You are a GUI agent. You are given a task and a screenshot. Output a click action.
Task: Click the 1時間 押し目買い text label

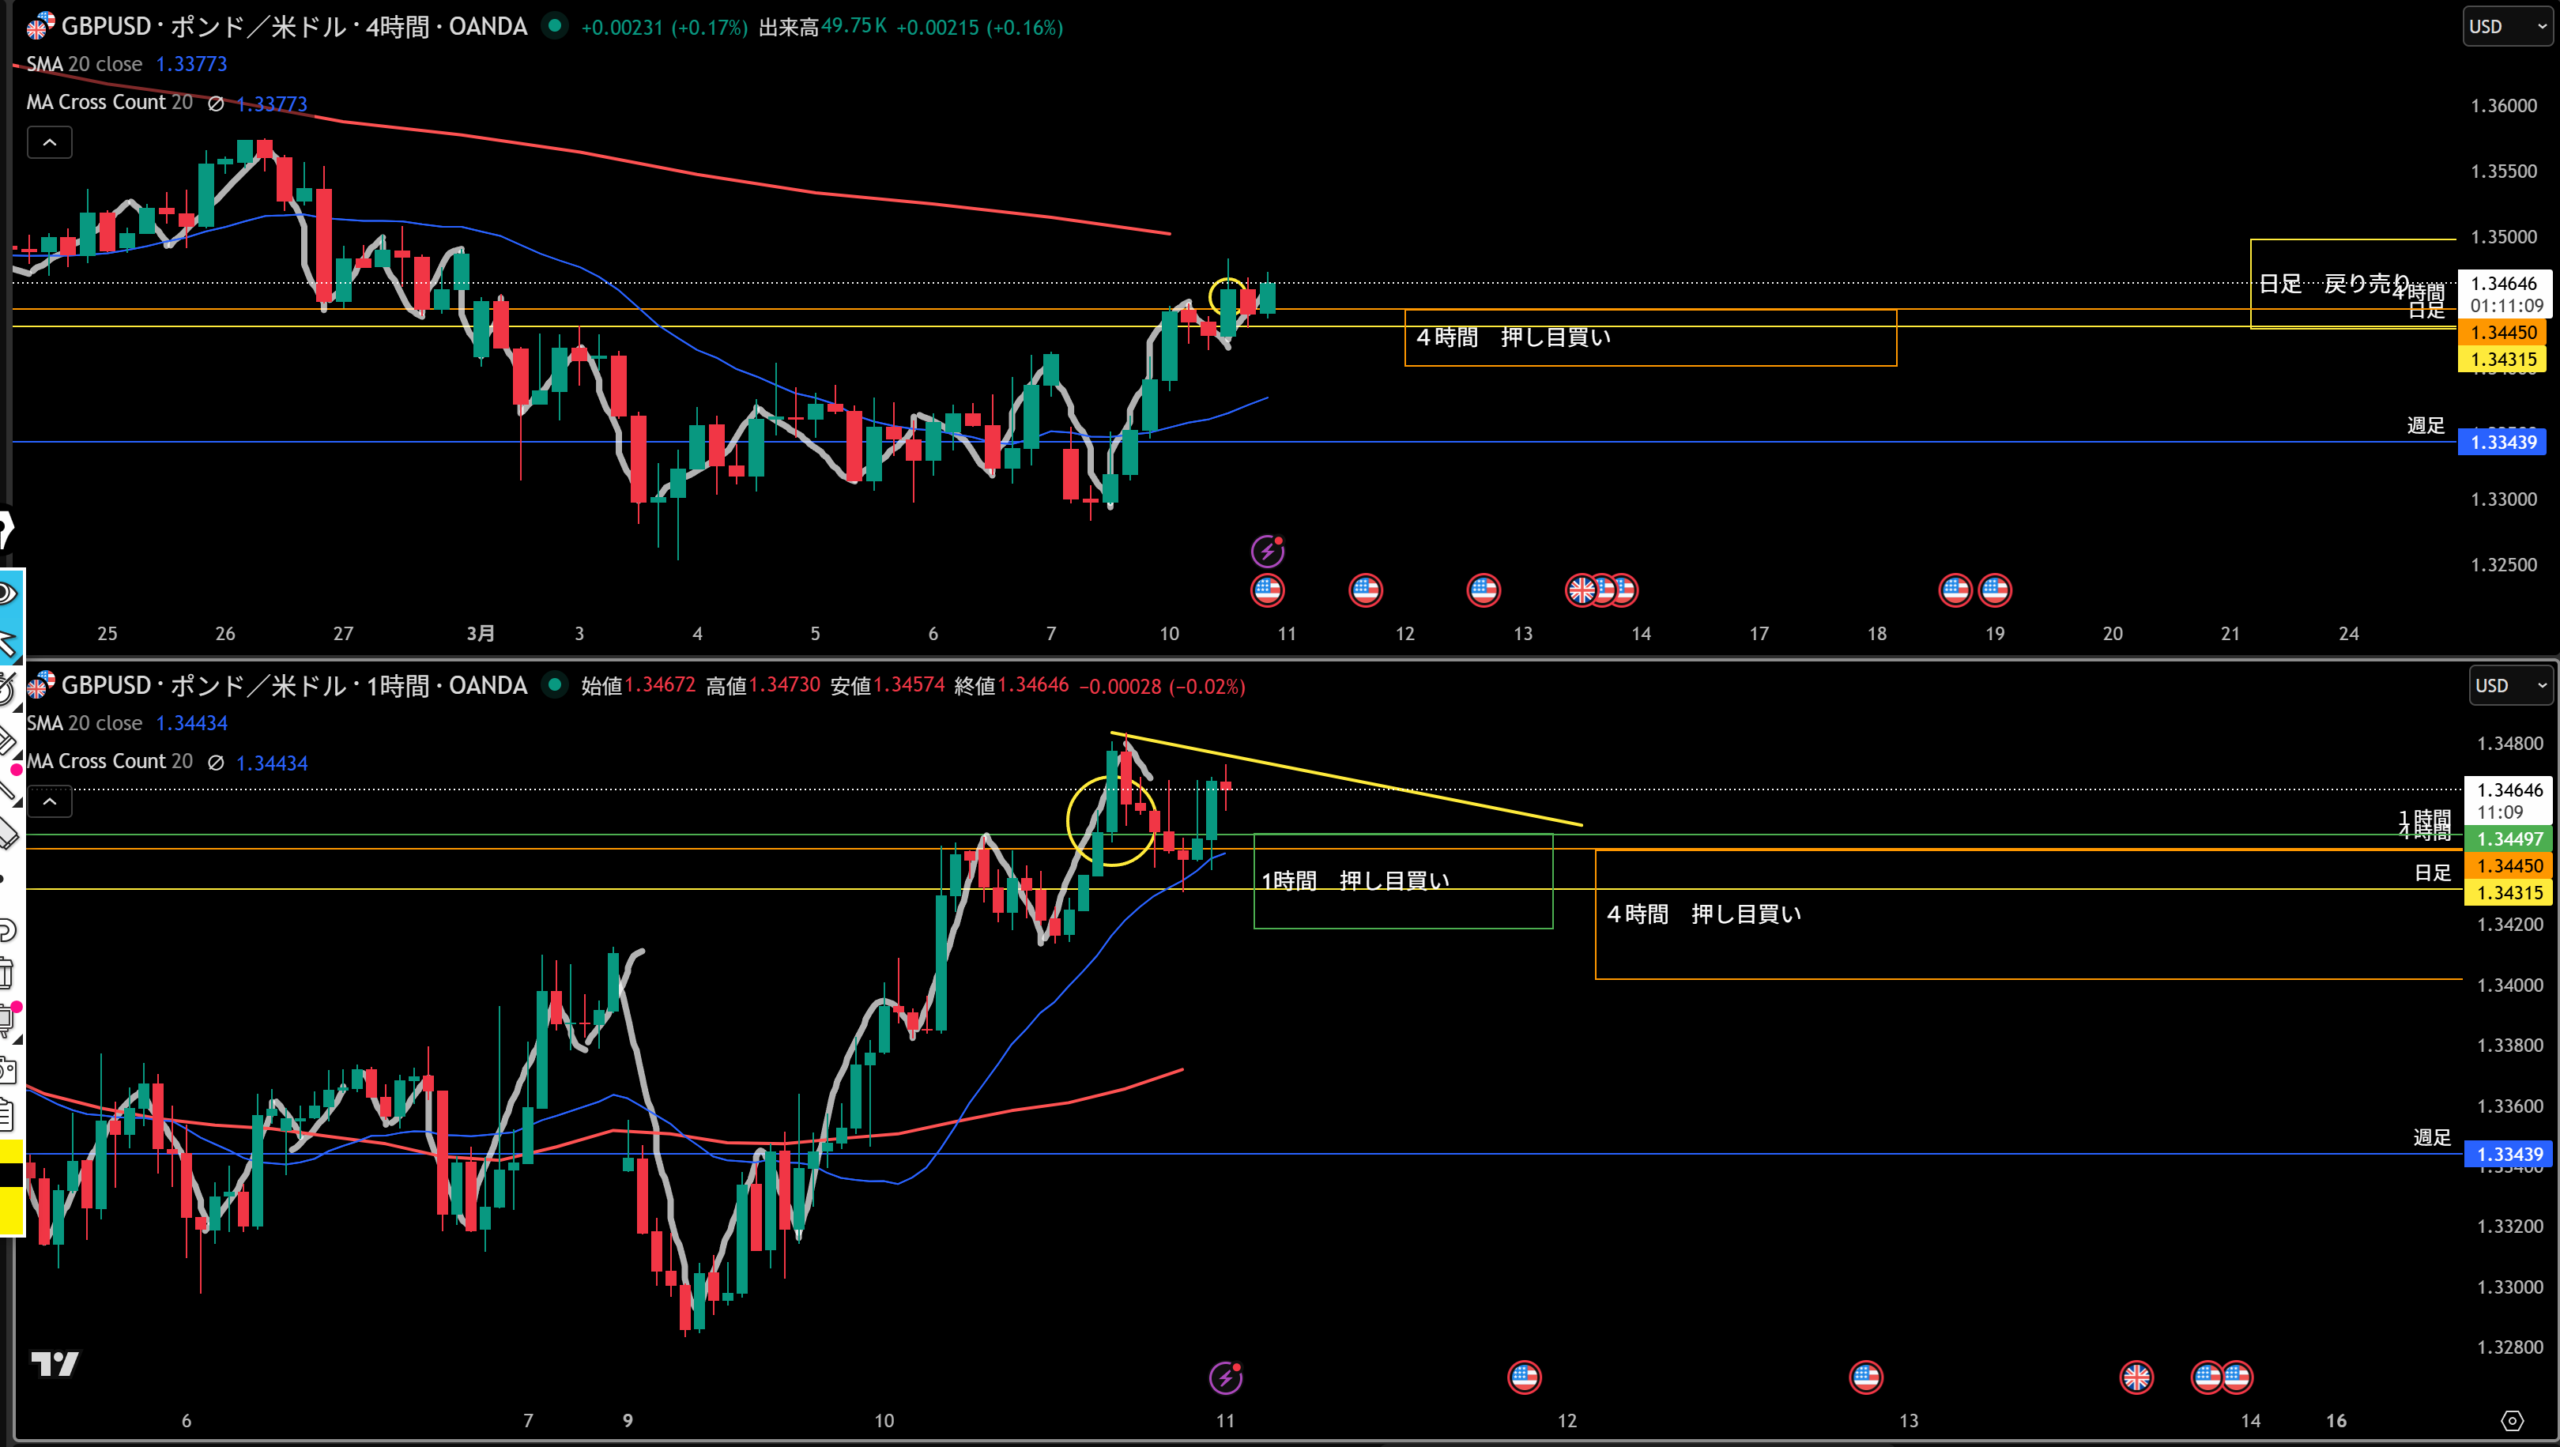(x=1354, y=881)
